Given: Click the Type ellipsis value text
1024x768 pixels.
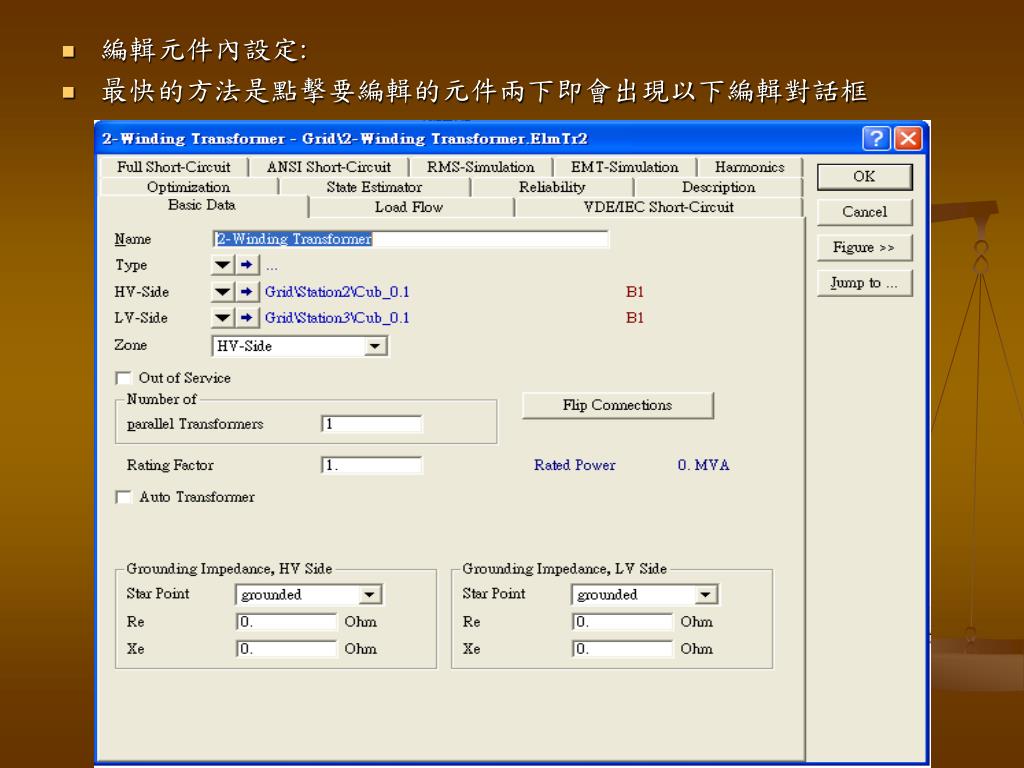Looking at the screenshot, I should (x=272, y=267).
